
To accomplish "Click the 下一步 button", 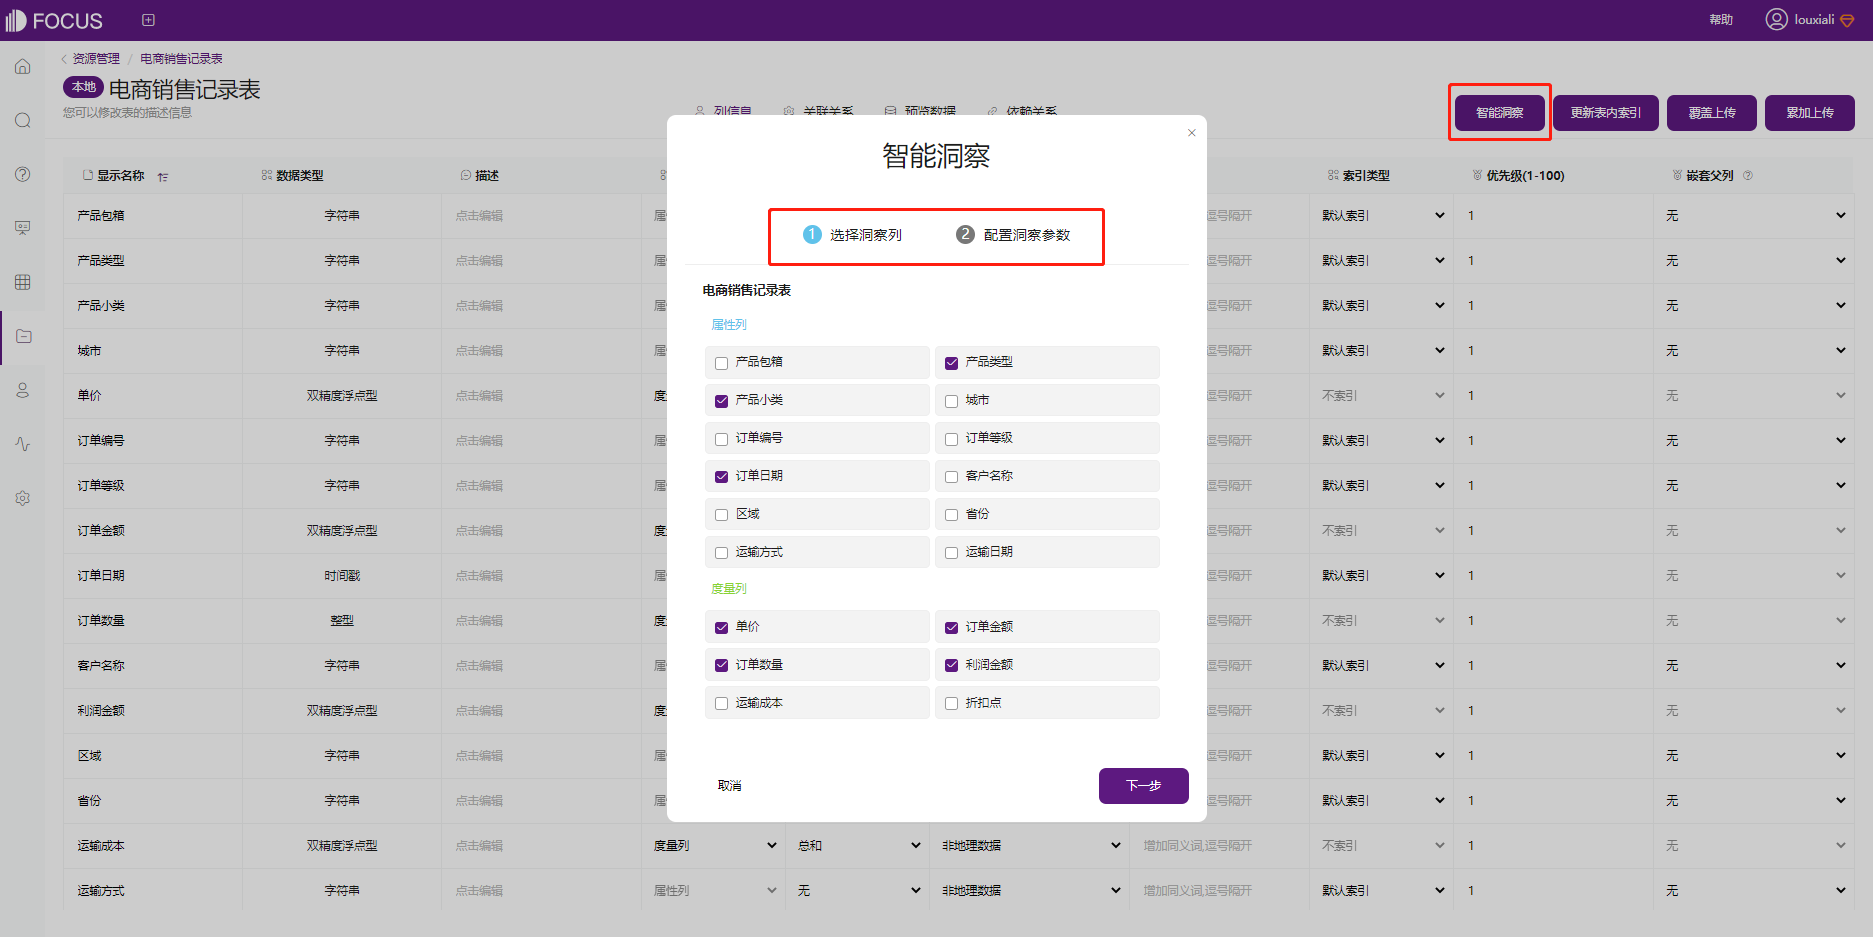I will (x=1143, y=786).
